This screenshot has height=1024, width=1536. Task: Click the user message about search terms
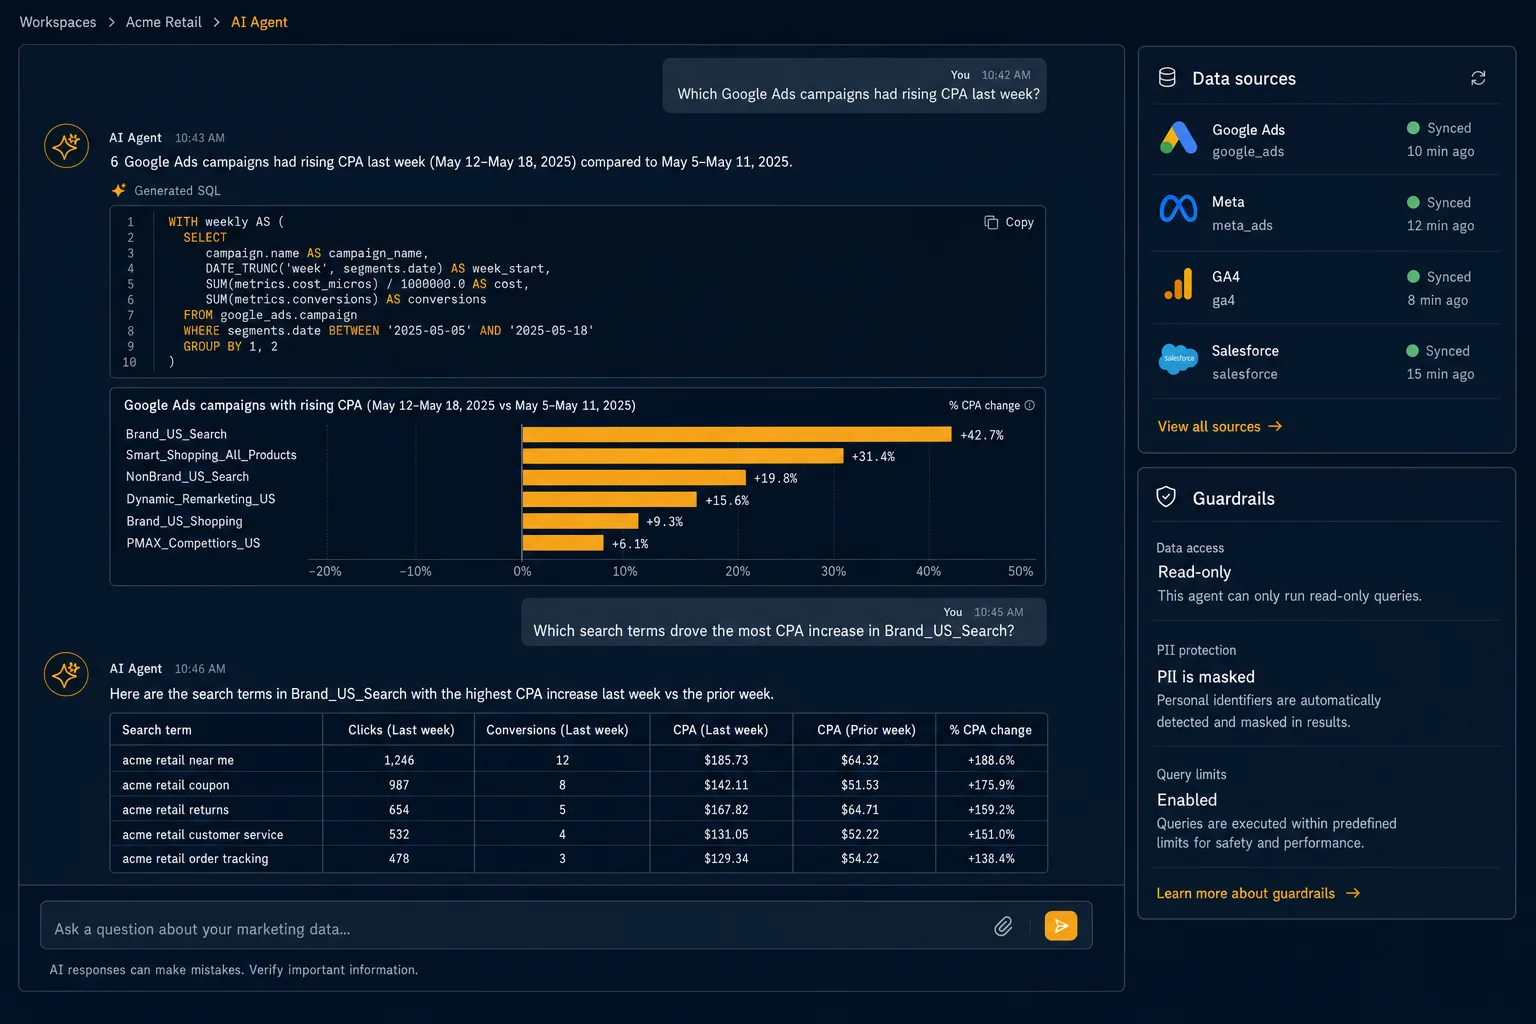point(784,622)
